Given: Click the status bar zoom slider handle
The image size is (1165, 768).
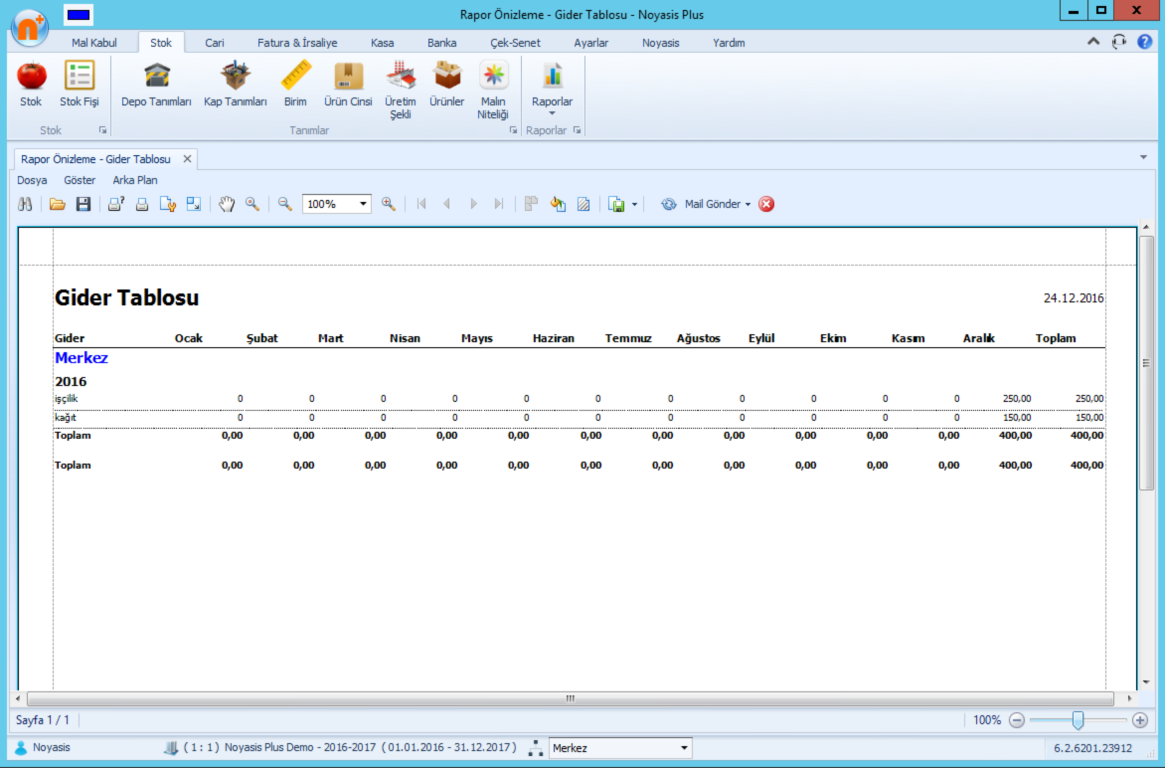Looking at the screenshot, I should [1077, 720].
